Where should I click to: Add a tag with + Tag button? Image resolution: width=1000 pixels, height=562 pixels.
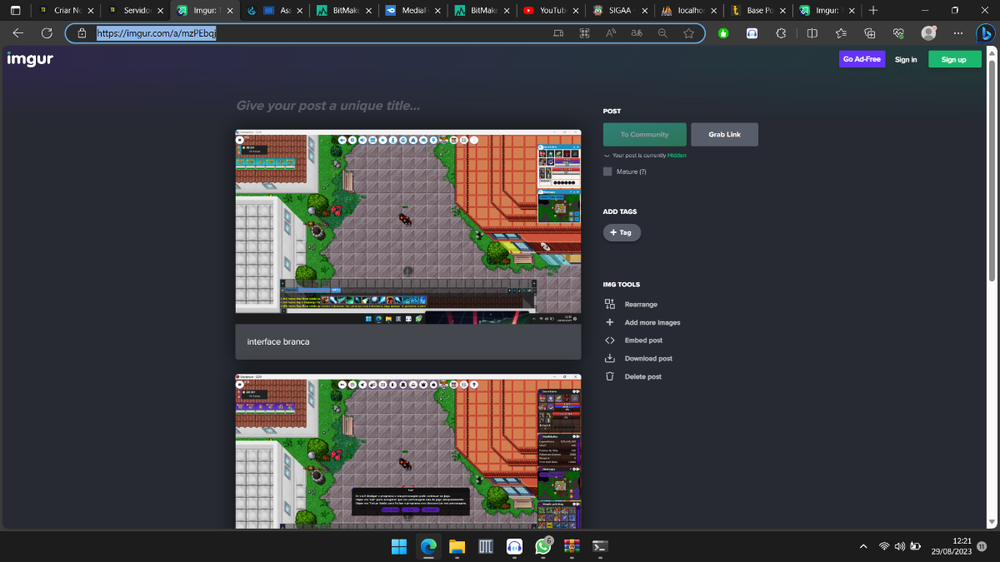pos(621,232)
